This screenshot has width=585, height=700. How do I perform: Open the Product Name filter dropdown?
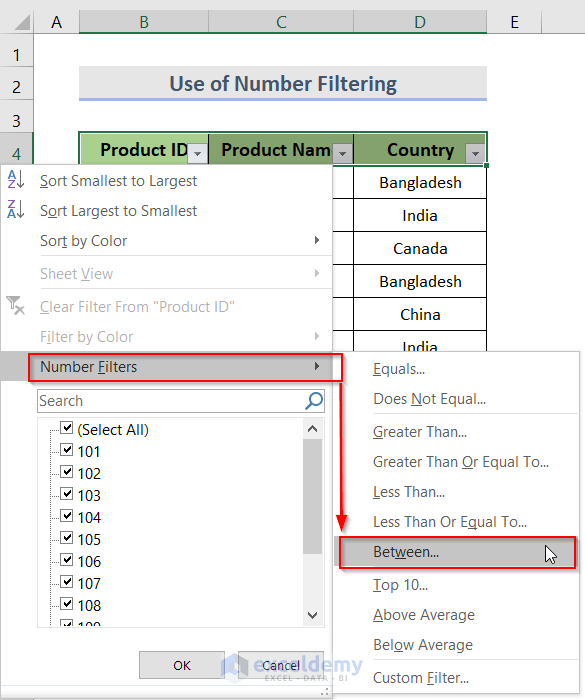pos(343,154)
